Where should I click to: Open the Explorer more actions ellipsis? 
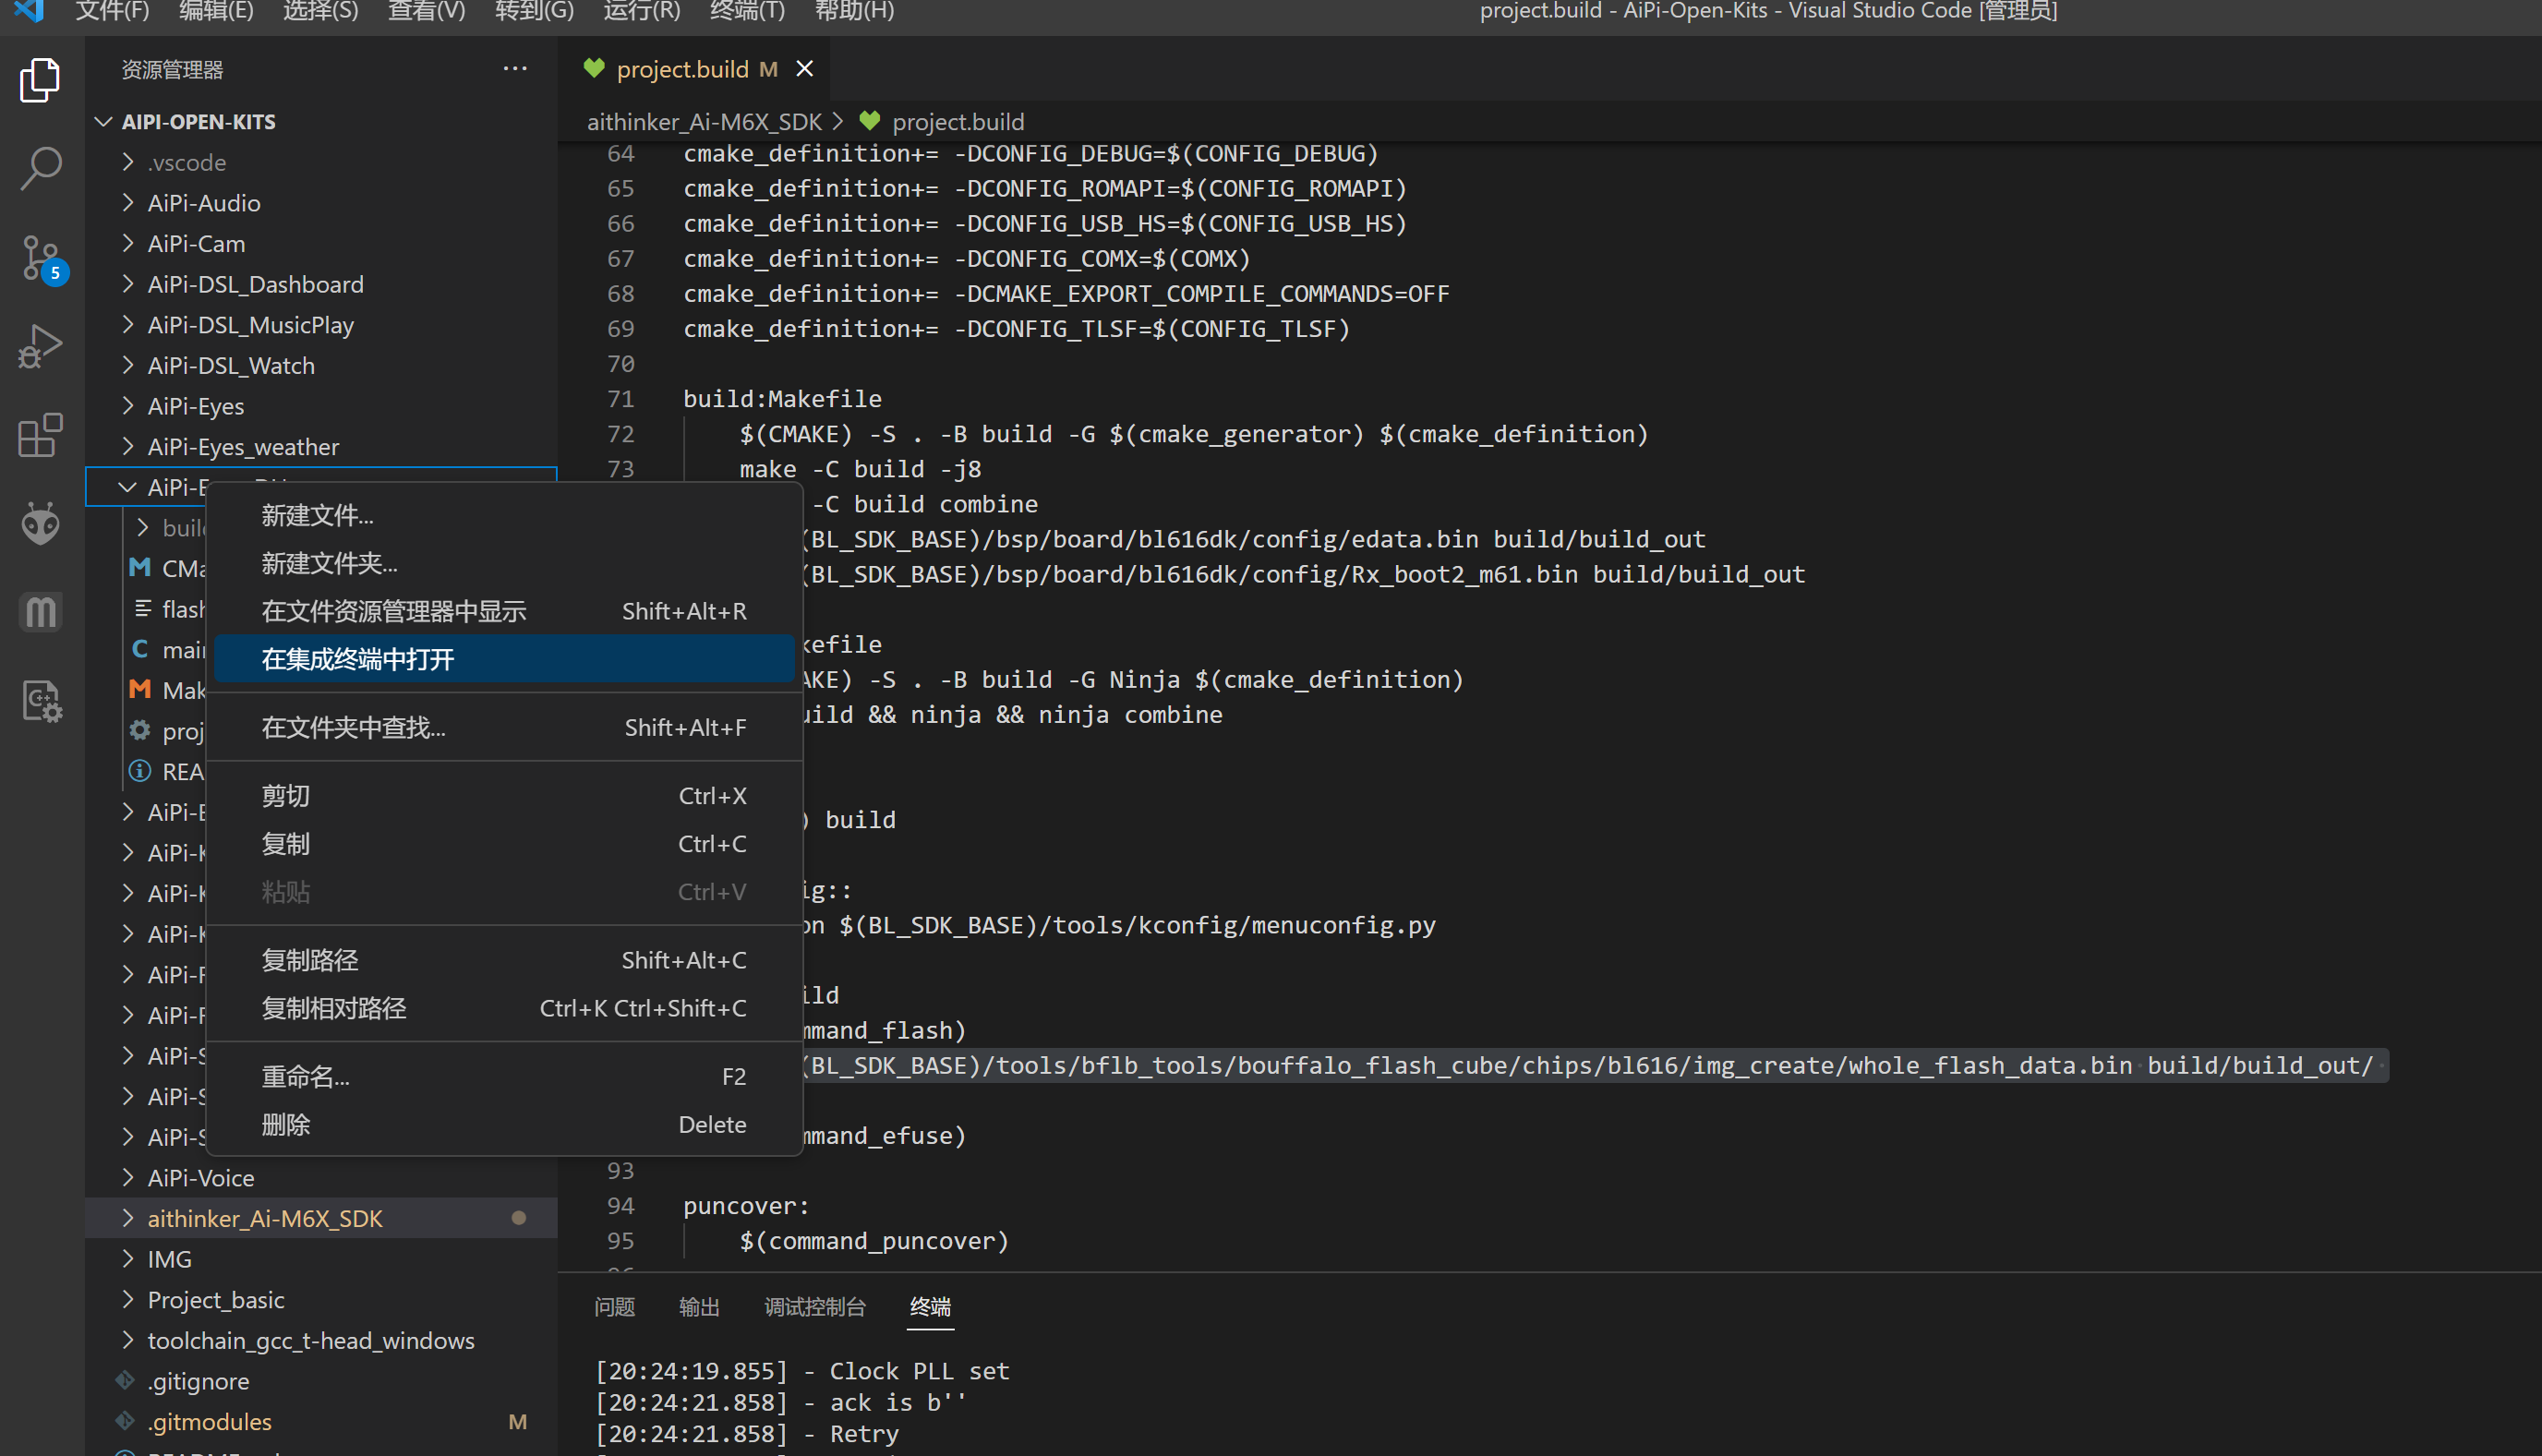(515, 69)
